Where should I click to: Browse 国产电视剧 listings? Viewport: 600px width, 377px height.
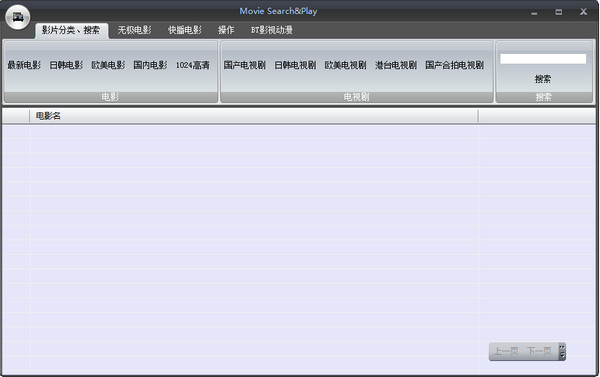point(245,65)
